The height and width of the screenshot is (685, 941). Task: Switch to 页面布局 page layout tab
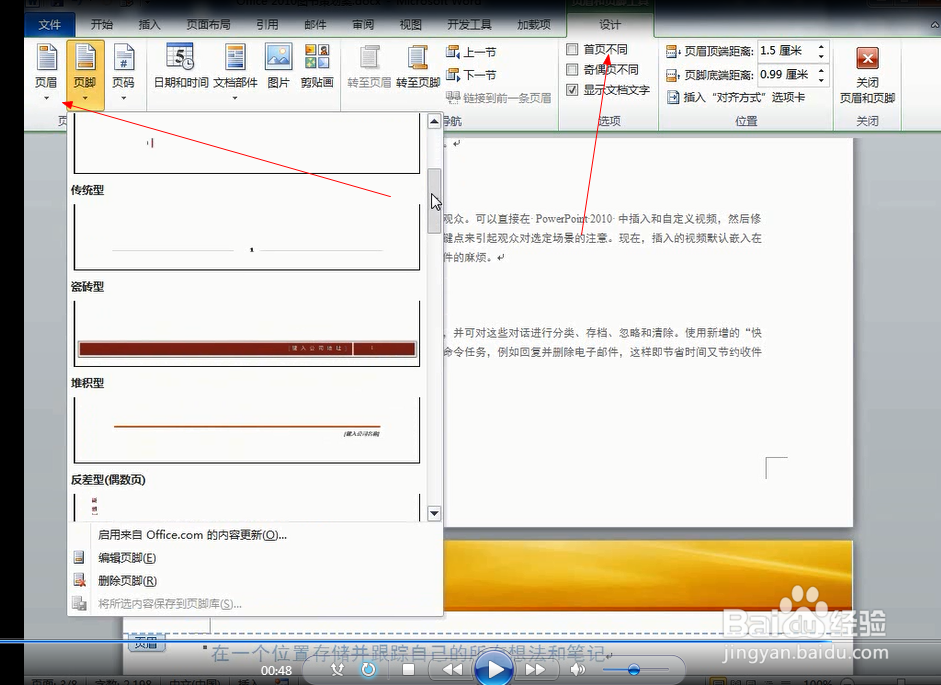click(x=208, y=25)
